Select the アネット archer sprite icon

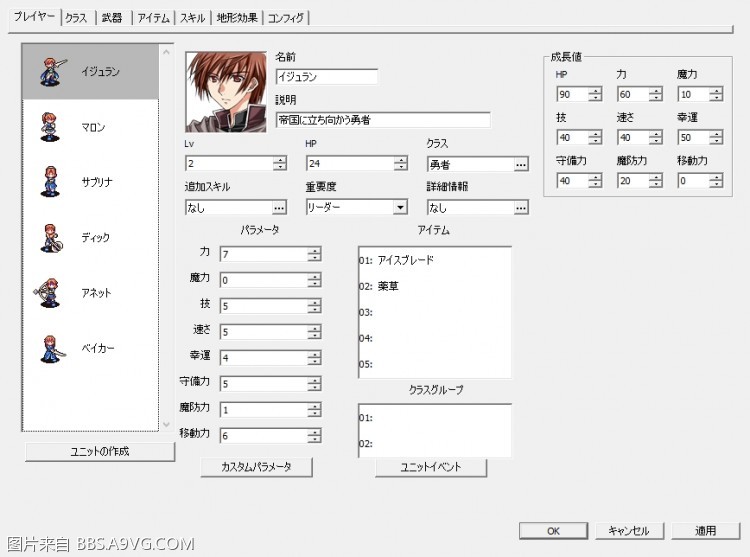pyautogui.click(x=48, y=293)
